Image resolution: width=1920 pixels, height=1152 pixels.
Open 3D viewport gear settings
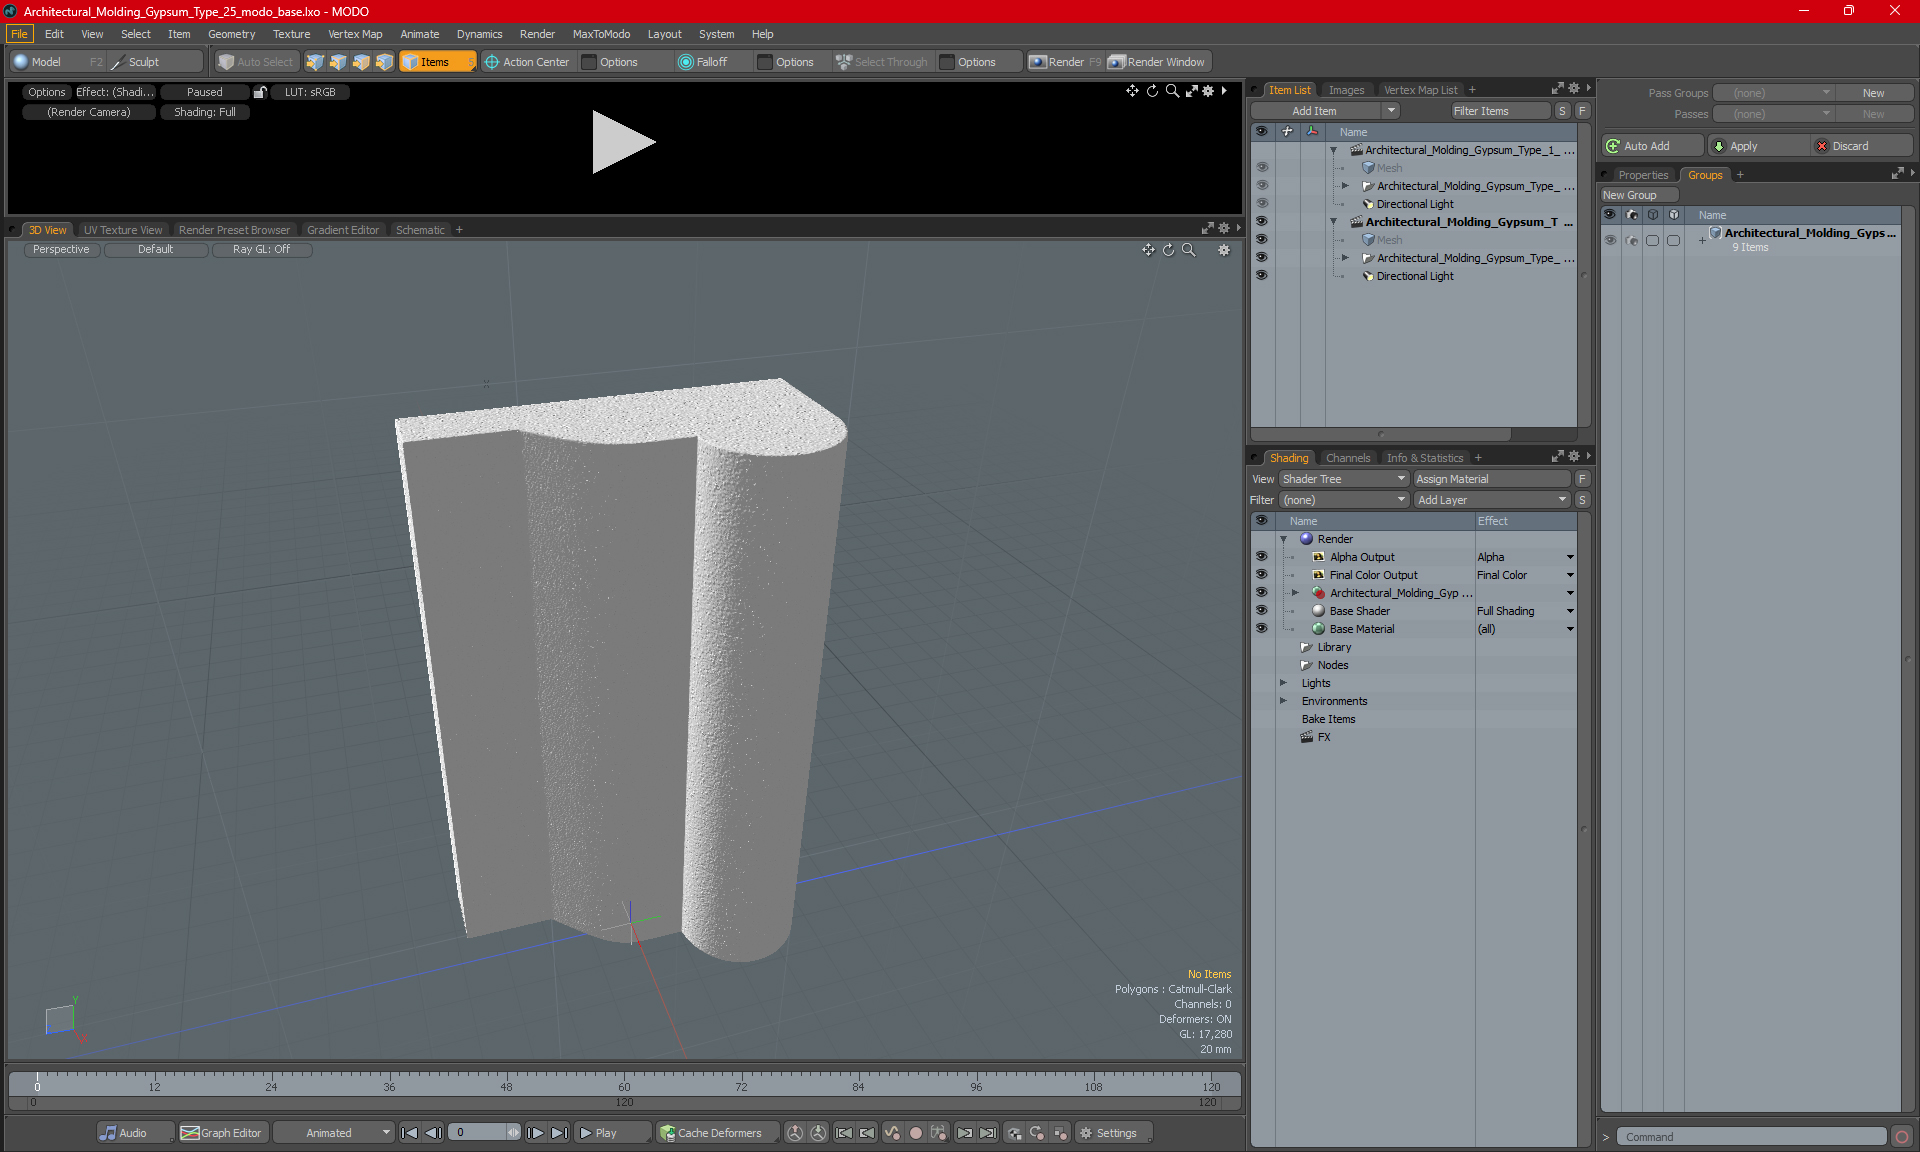1224,250
